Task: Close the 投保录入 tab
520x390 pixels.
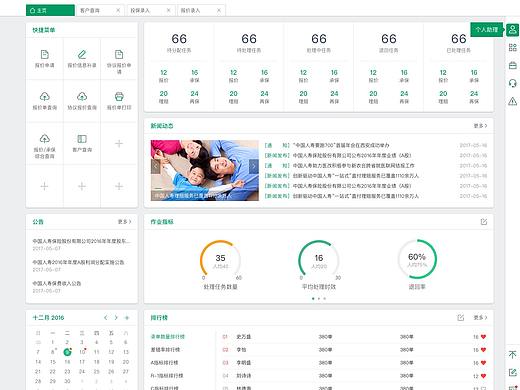Action: pyautogui.click(x=168, y=10)
